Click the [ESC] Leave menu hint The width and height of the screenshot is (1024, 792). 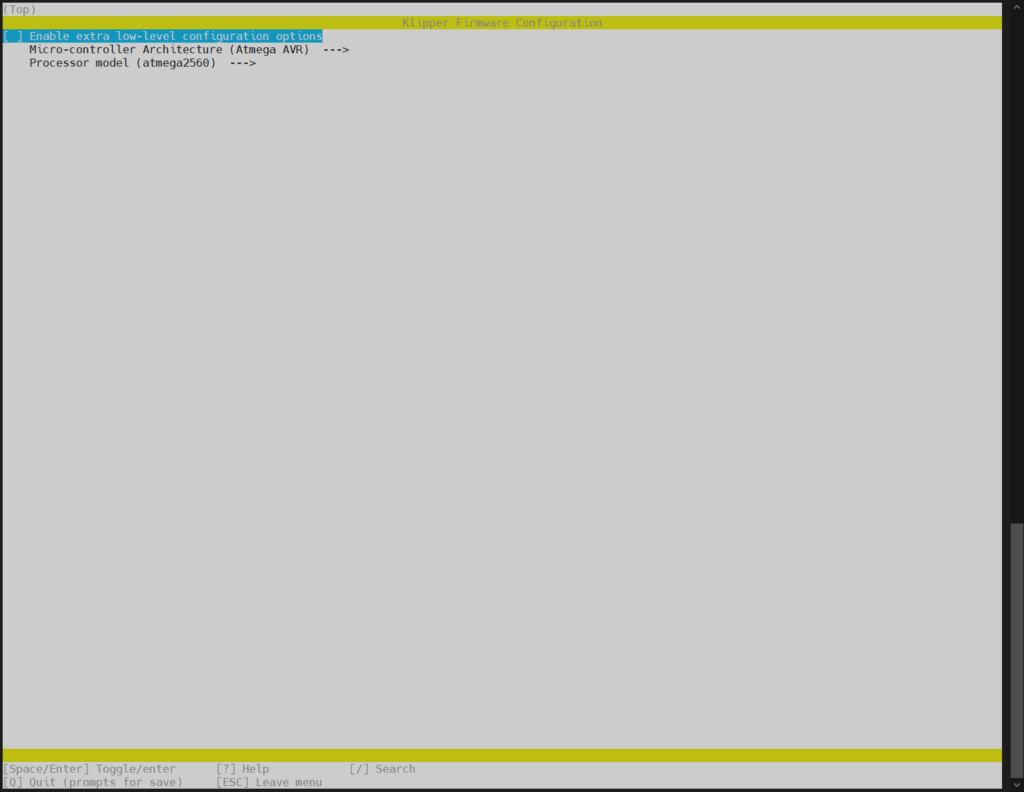point(269,782)
